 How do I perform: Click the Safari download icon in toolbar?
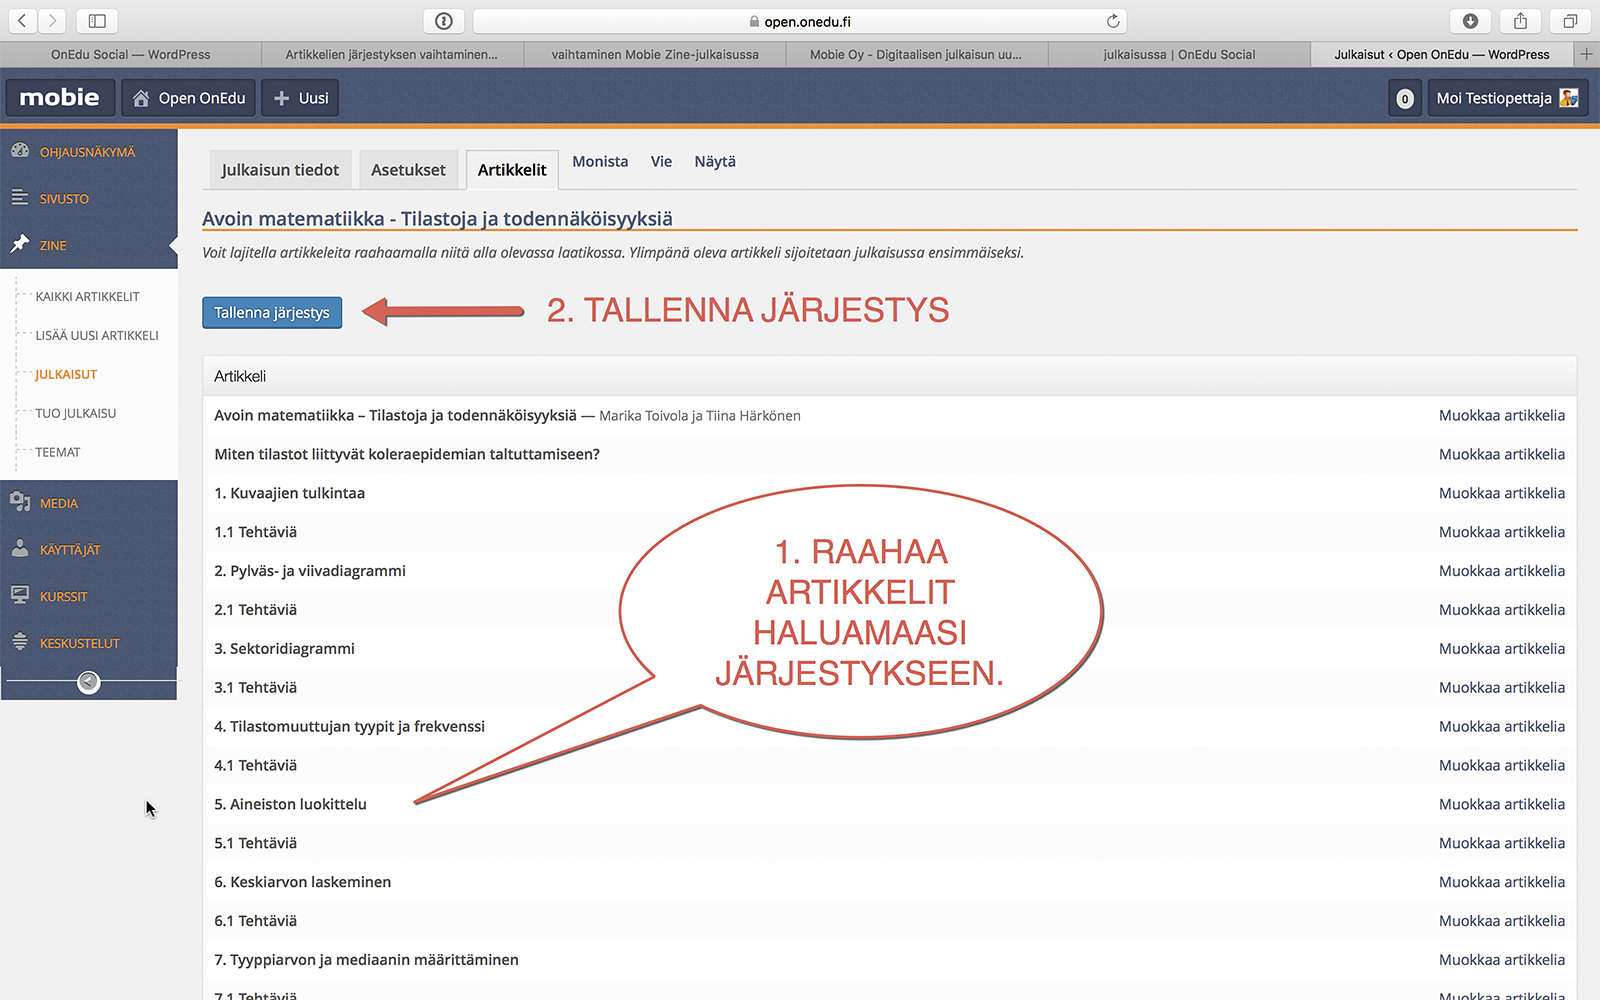1470,21
